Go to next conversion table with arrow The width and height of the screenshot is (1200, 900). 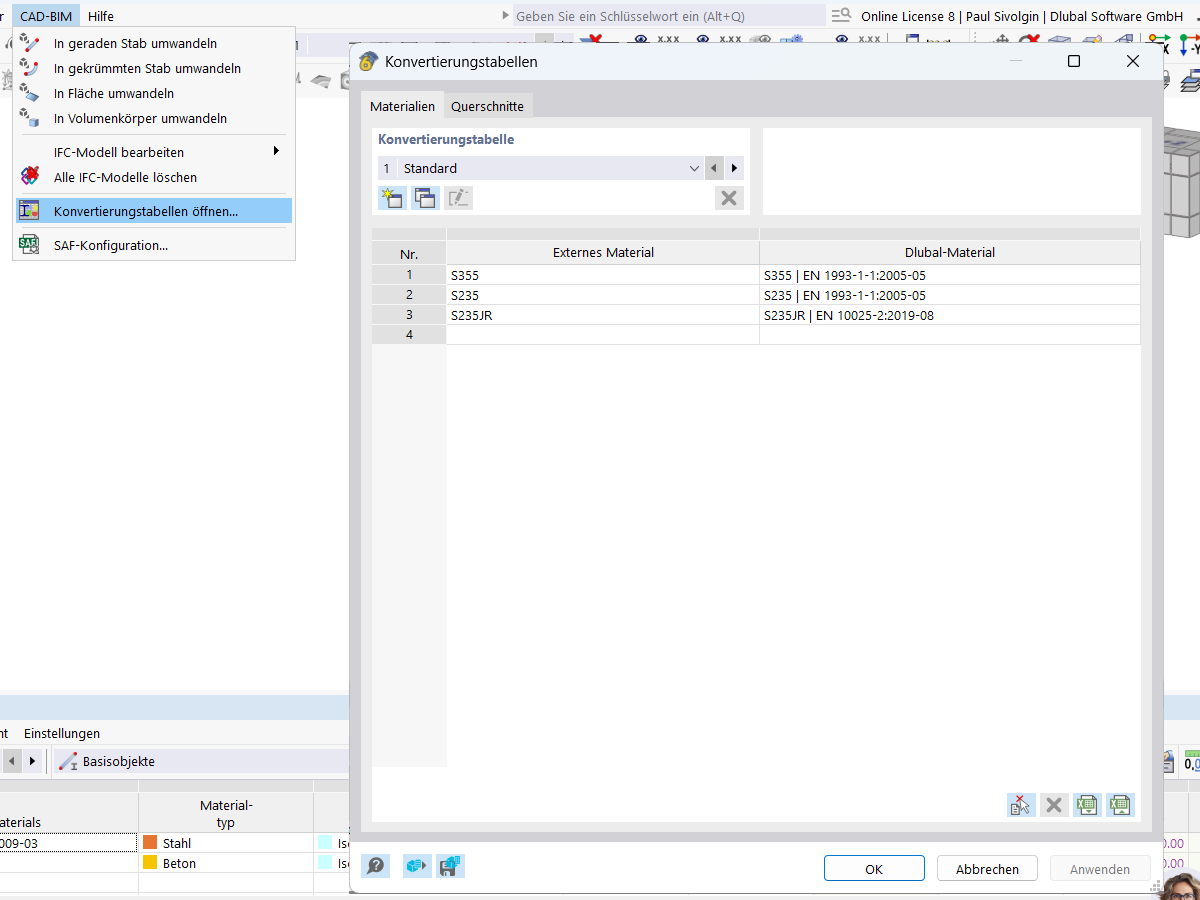pos(733,168)
